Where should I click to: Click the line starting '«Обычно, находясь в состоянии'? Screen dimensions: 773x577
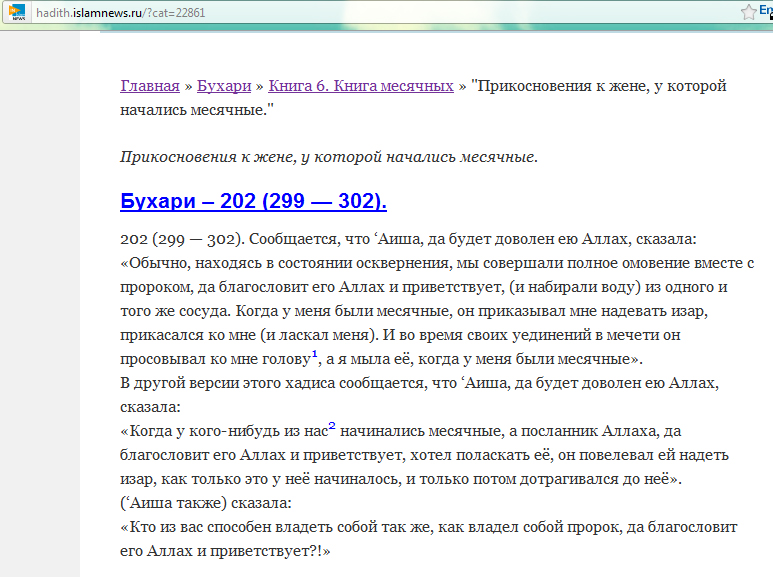[x=437, y=263]
